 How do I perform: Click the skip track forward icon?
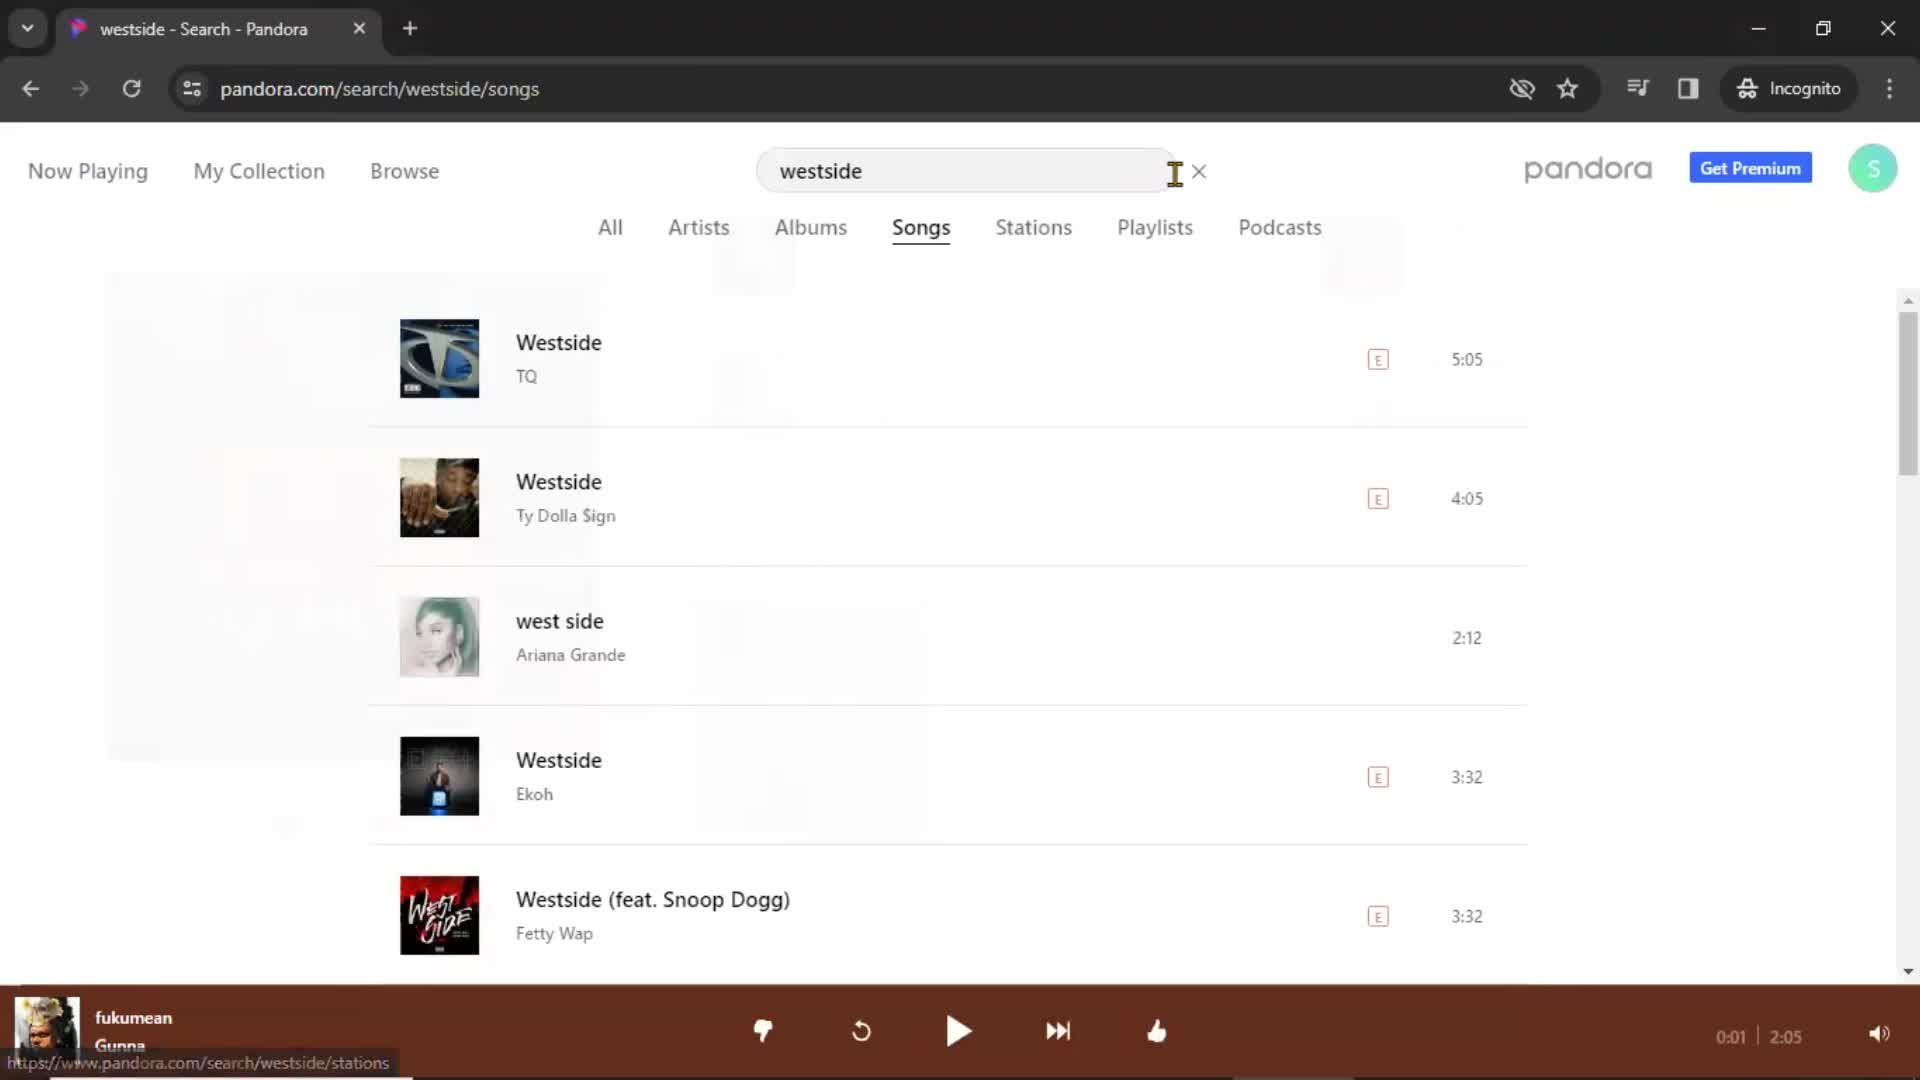coord(1055,1033)
